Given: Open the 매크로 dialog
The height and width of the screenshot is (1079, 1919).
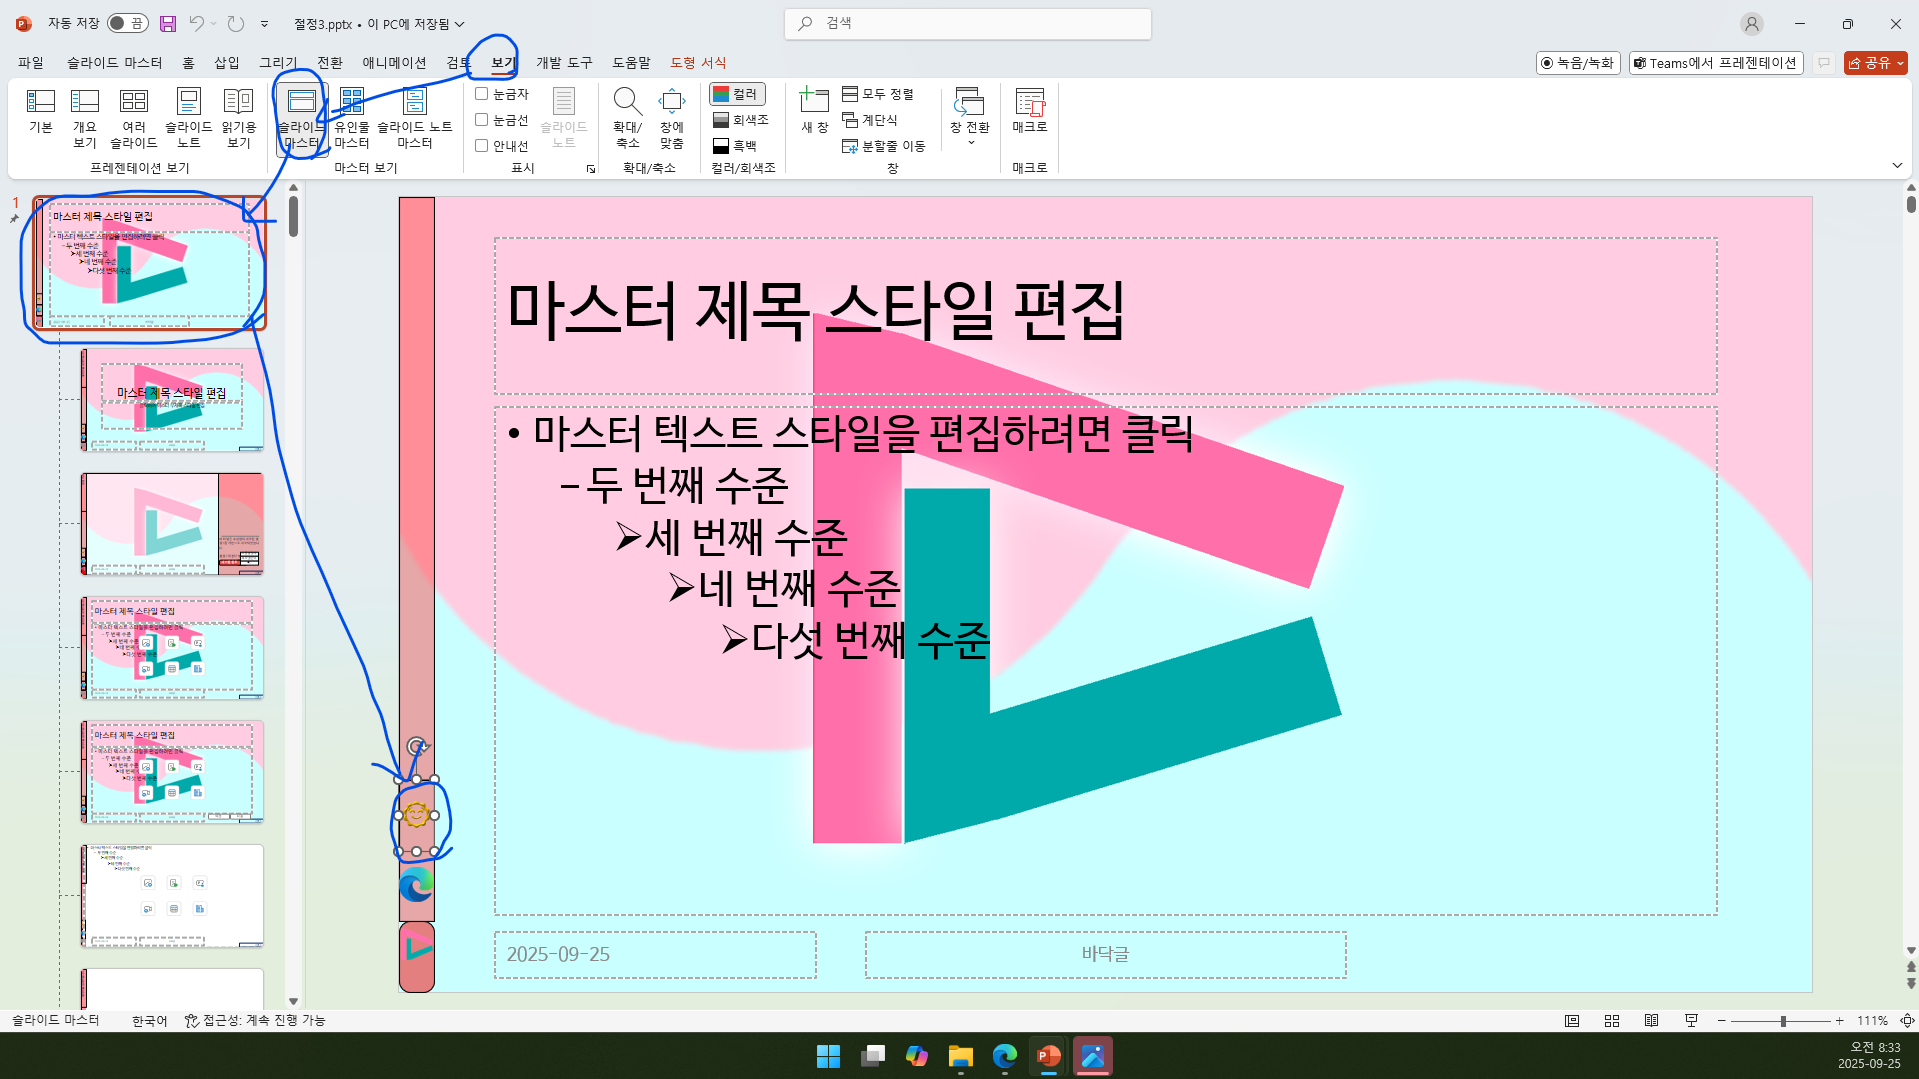Looking at the screenshot, I should (1029, 113).
